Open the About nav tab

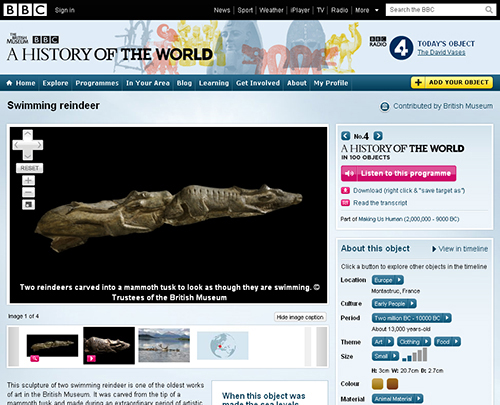[x=297, y=83]
